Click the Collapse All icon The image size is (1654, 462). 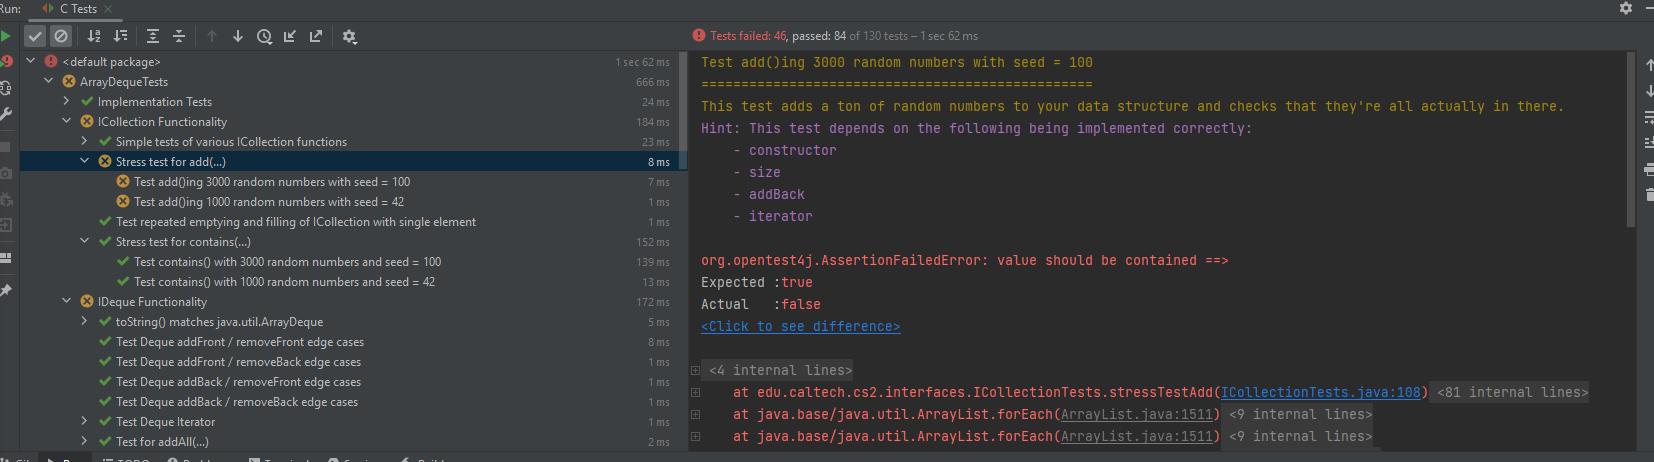tap(179, 36)
